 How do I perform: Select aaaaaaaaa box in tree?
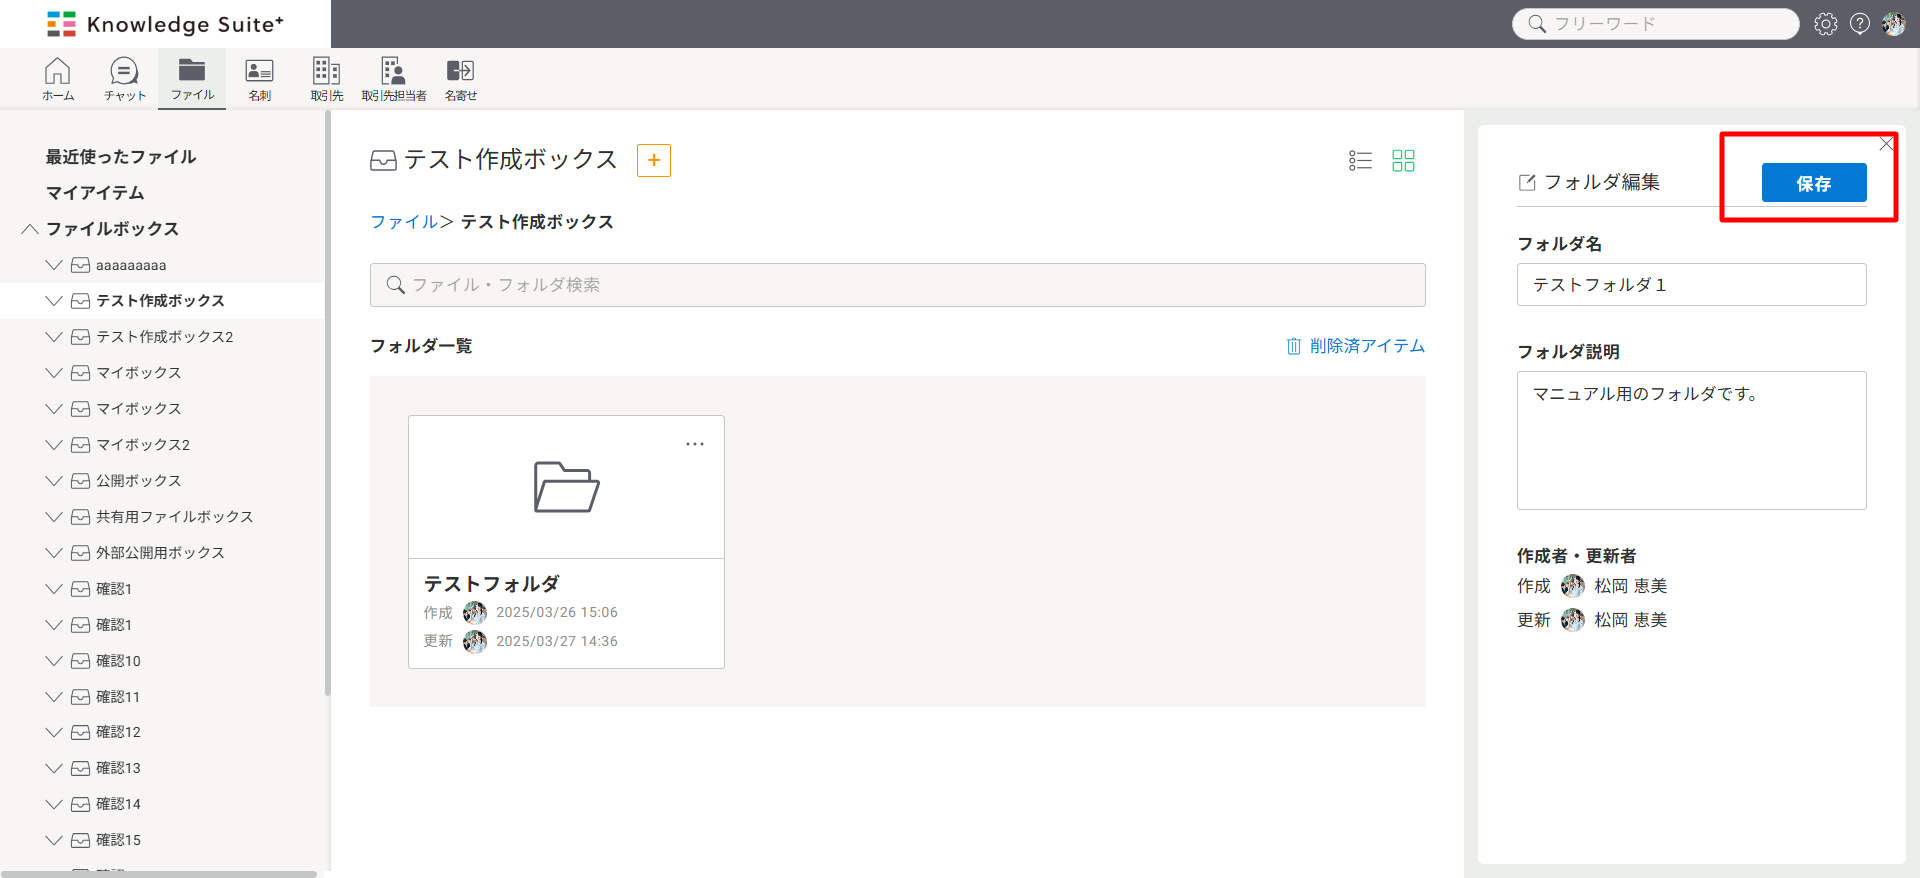point(131,265)
